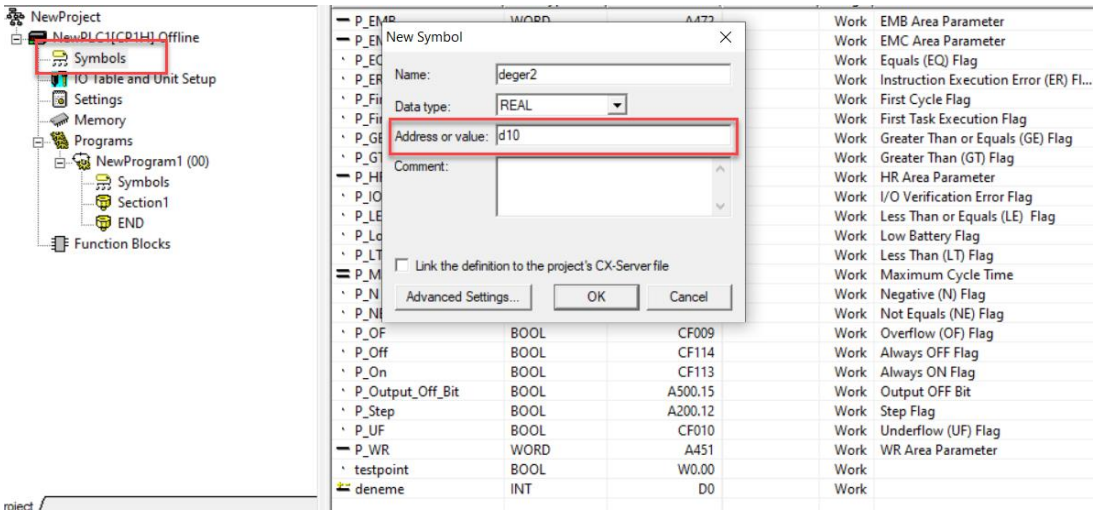Select the END section icon
The height and width of the screenshot is (526, 1118).
(x=103, y=223)
